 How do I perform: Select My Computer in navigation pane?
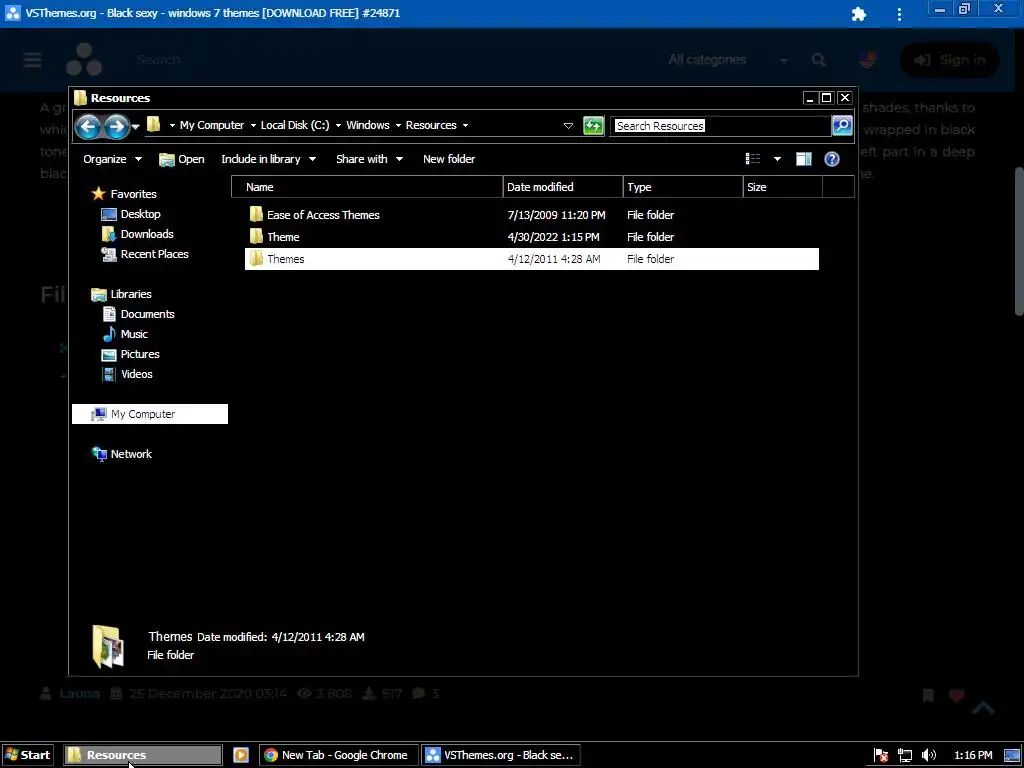(150, 414)
